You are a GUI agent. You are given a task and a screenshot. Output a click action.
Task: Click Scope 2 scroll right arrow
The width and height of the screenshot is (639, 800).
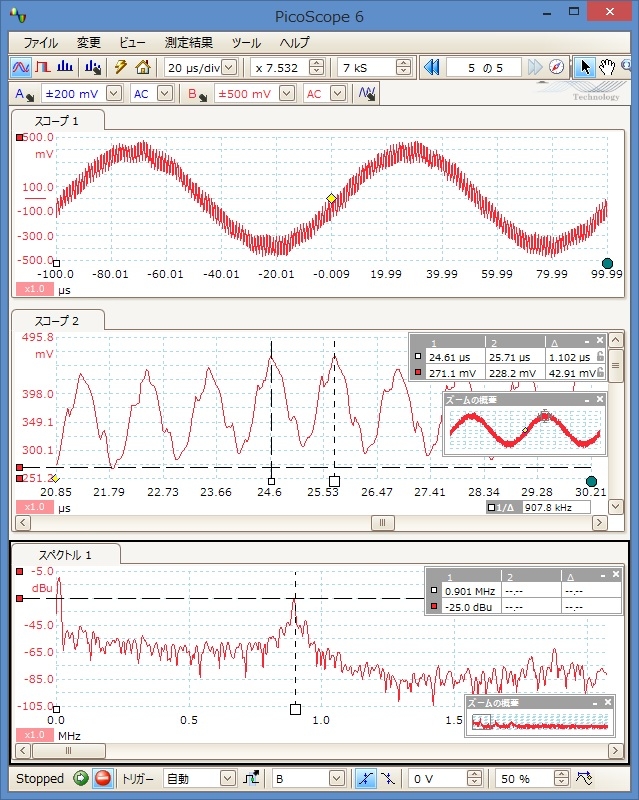click(x=600, y=522)
